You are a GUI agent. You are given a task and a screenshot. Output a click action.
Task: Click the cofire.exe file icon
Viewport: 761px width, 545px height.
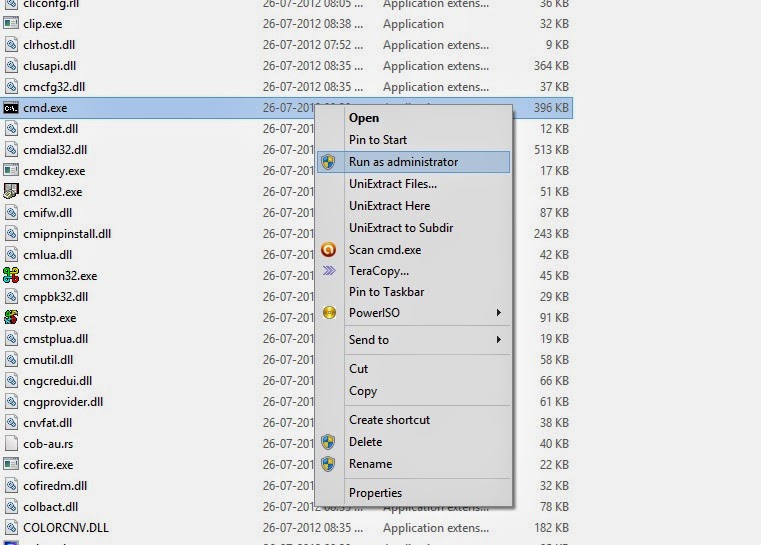[x=11, y=464]
